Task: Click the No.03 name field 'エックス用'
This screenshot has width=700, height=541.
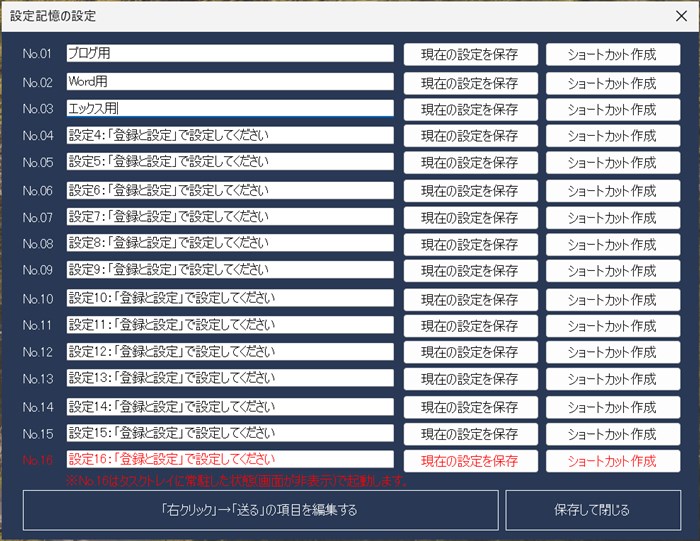Action: 230,108
